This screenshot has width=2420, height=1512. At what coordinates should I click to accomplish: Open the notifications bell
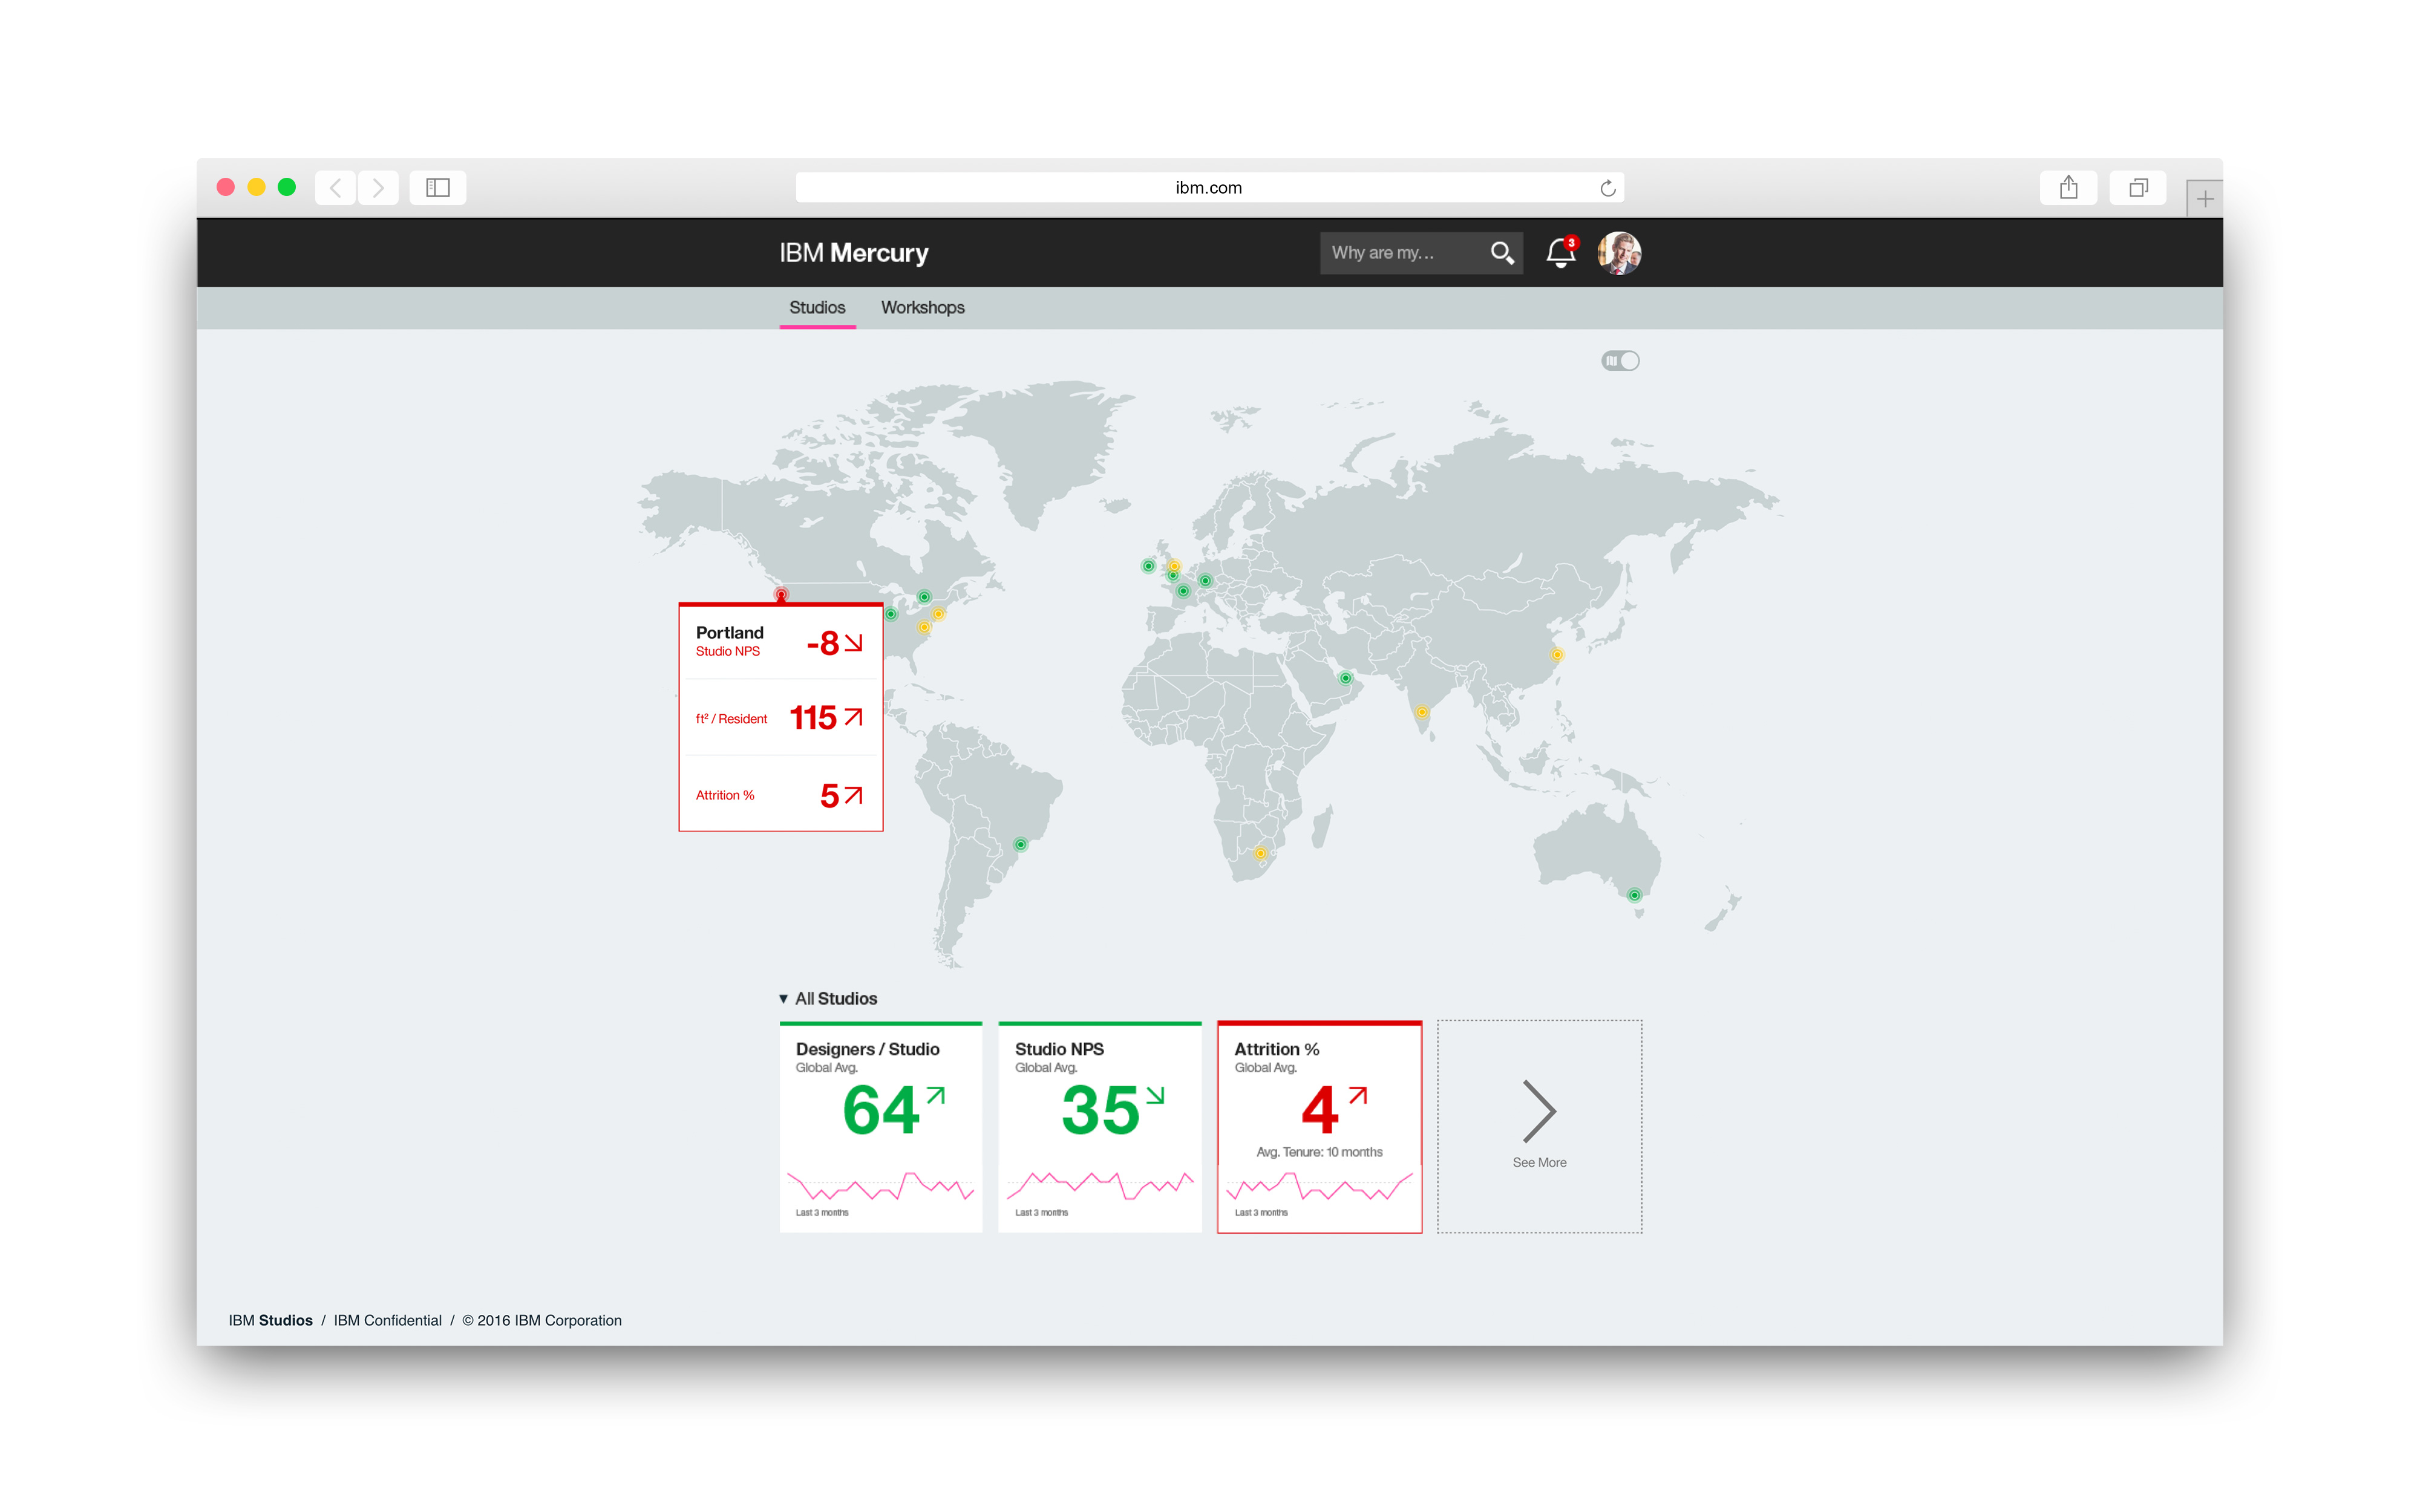coord(1560,253)
